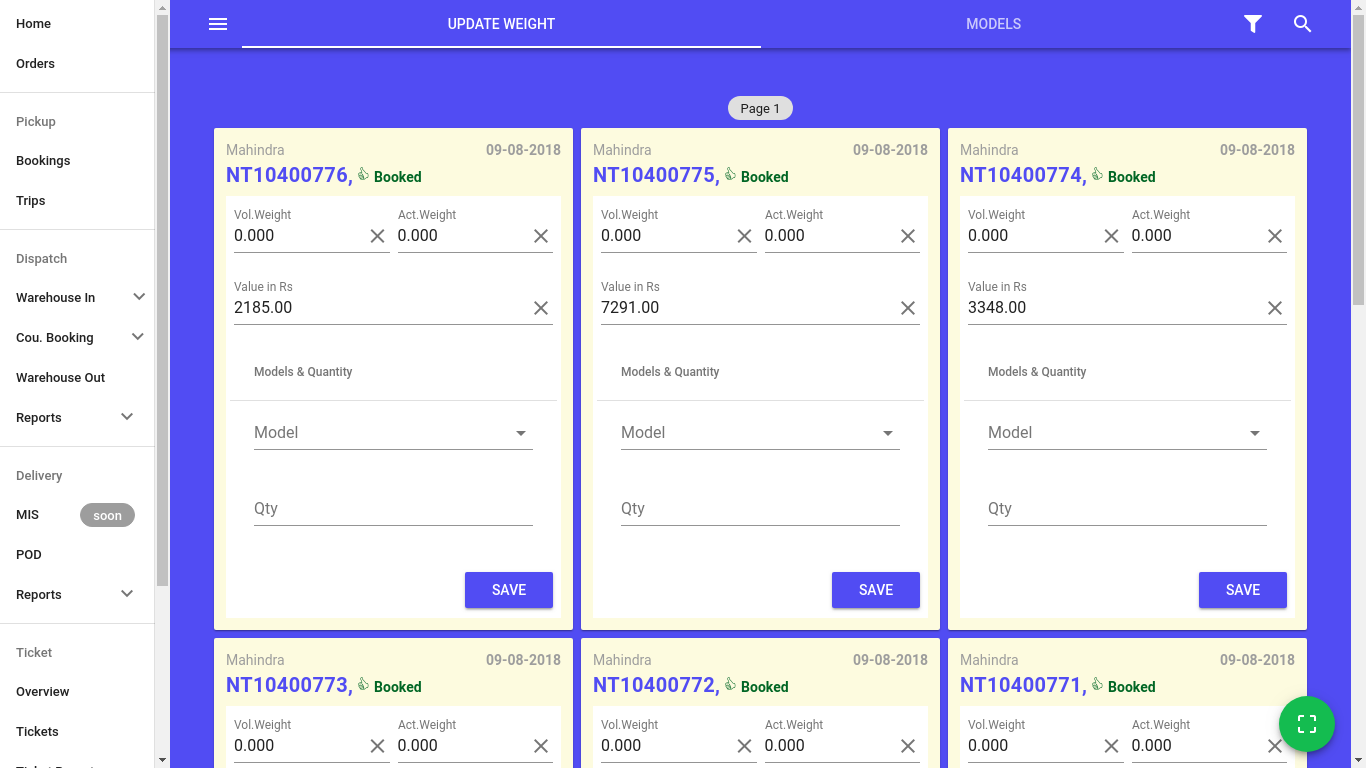The height and width of the screenshot is (768, 1366).
Task: Click the filter funnel icon
Action: 1252,24
